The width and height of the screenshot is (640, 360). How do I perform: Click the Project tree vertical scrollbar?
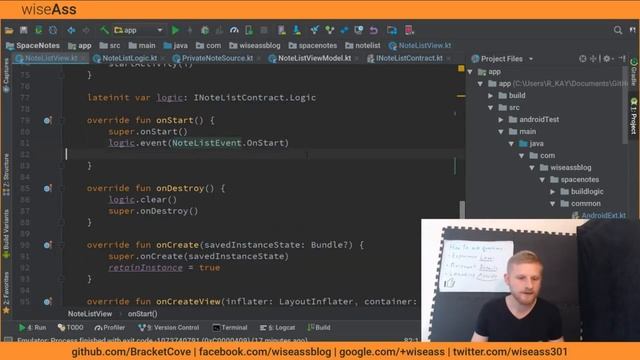[x=624, y=105]
